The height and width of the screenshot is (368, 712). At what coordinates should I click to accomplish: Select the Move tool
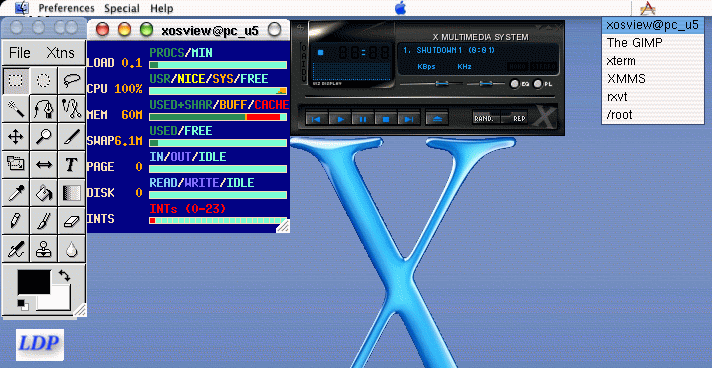16,136
